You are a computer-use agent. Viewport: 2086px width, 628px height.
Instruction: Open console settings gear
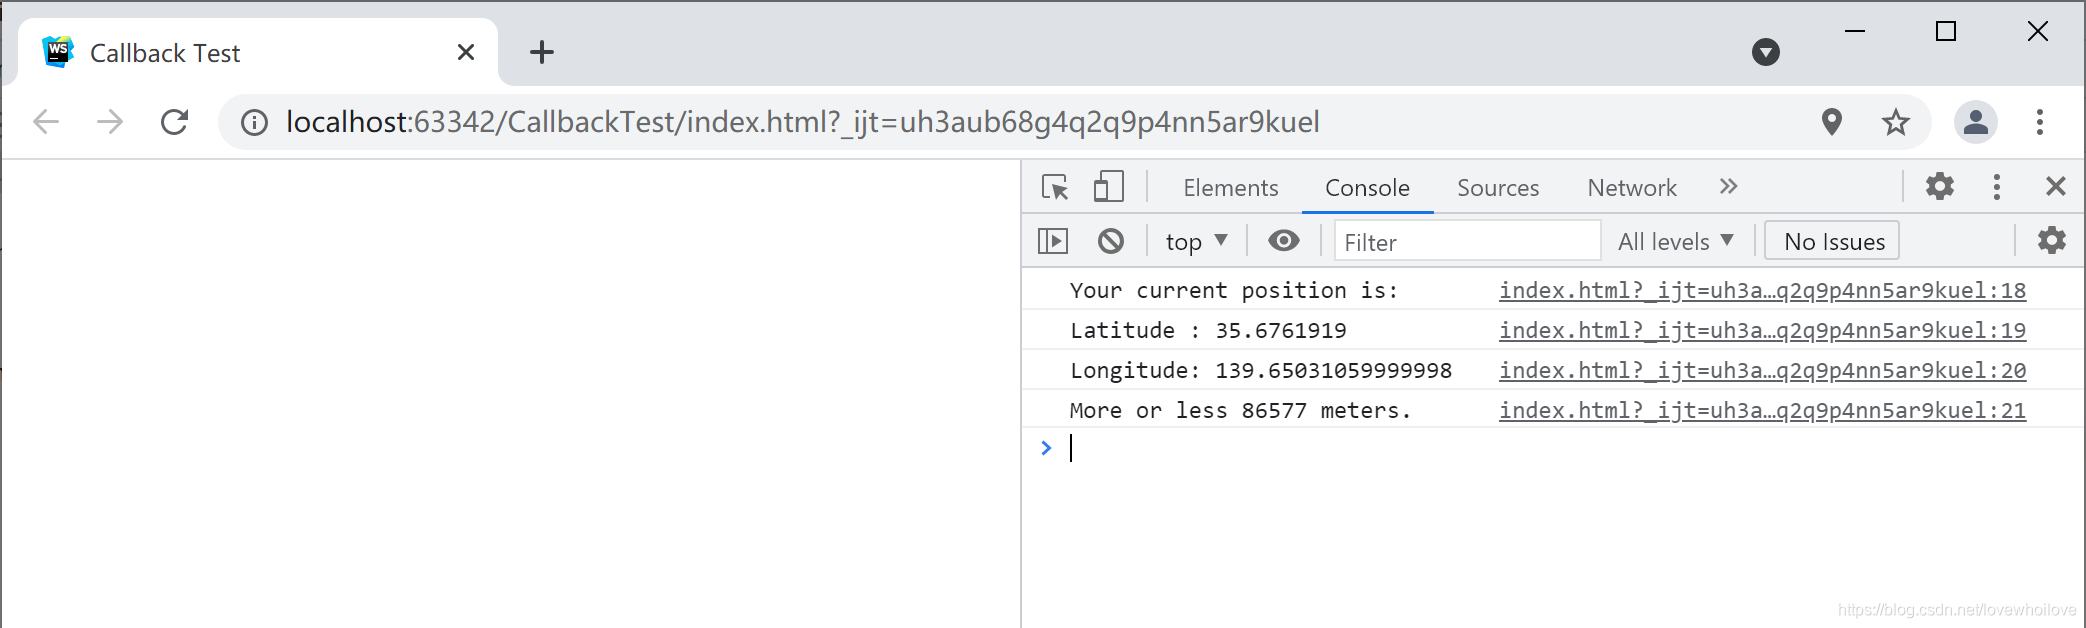(2052, 241)
